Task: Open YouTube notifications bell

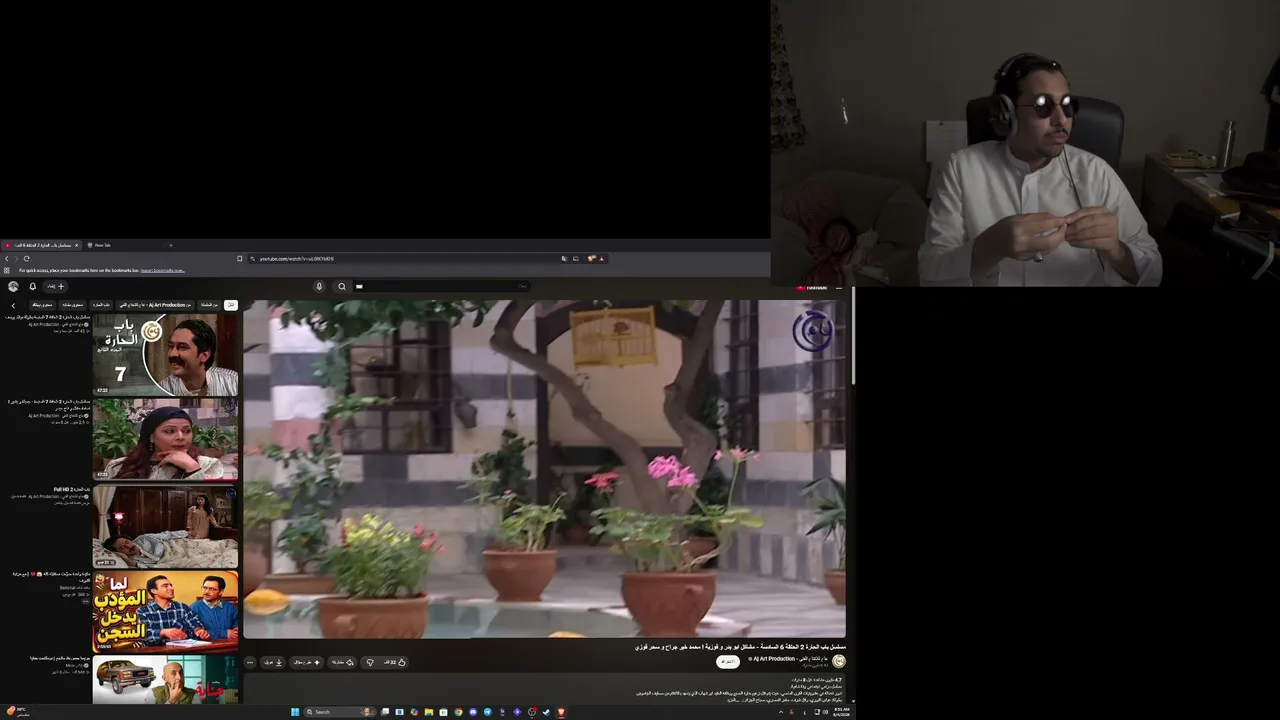Action: 32,286
